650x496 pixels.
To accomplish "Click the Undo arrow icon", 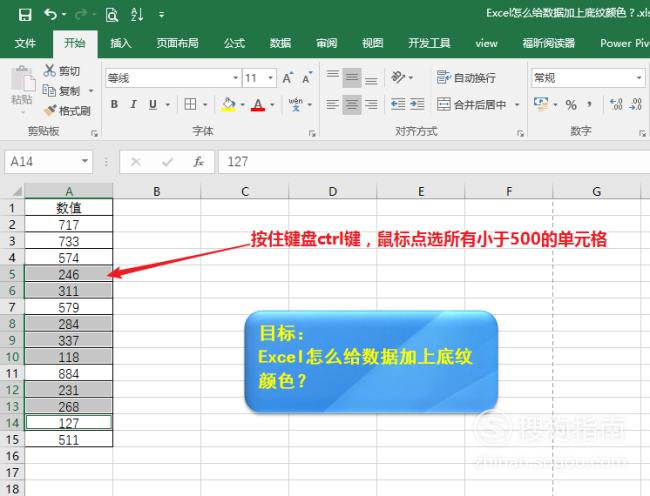I will (x=51, y=15).
